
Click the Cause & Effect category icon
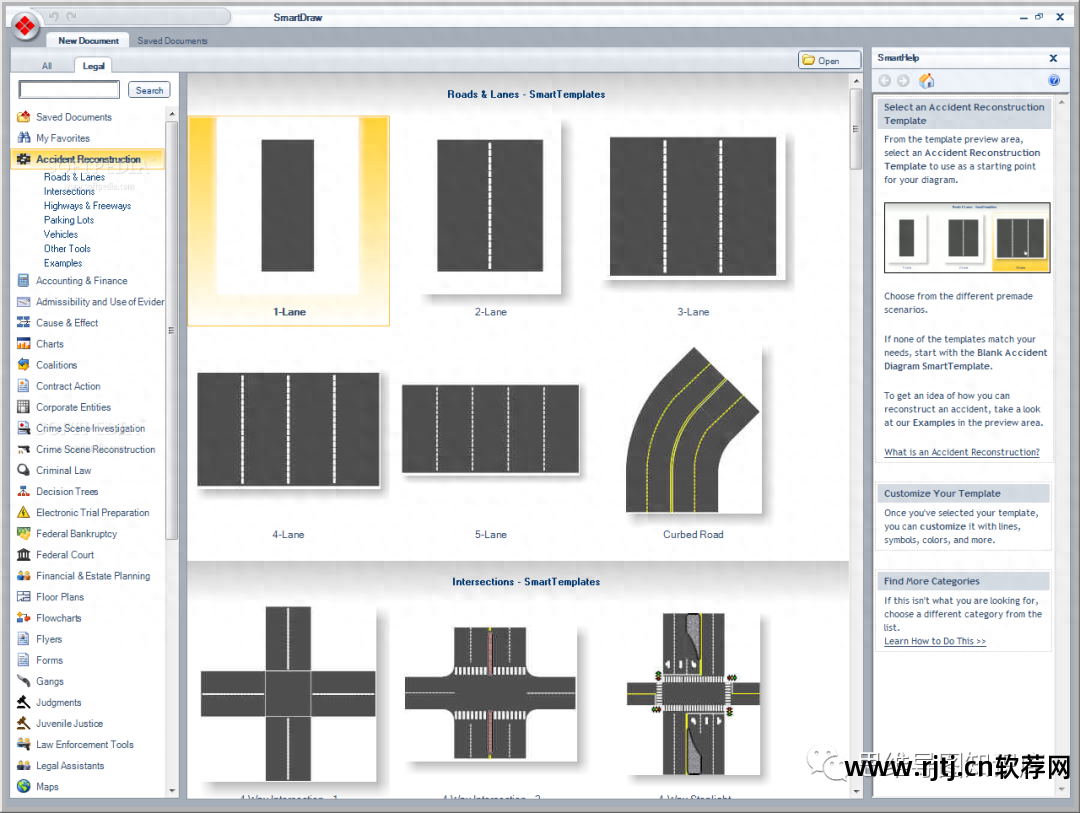click(23, 322)
